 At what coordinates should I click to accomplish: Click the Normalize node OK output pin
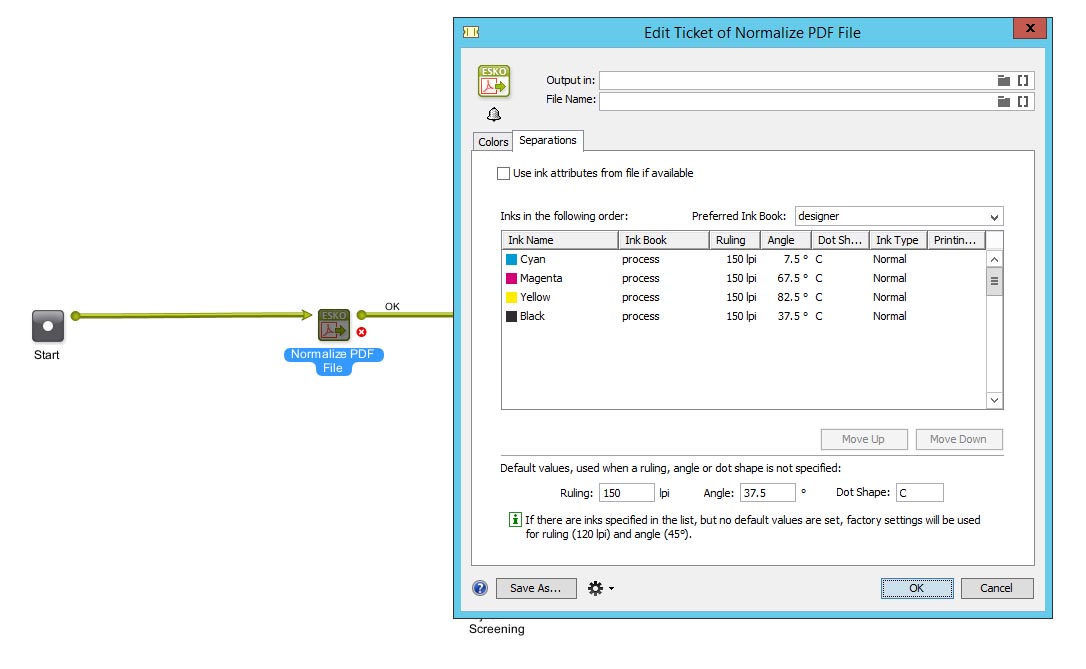pos(362,315)
